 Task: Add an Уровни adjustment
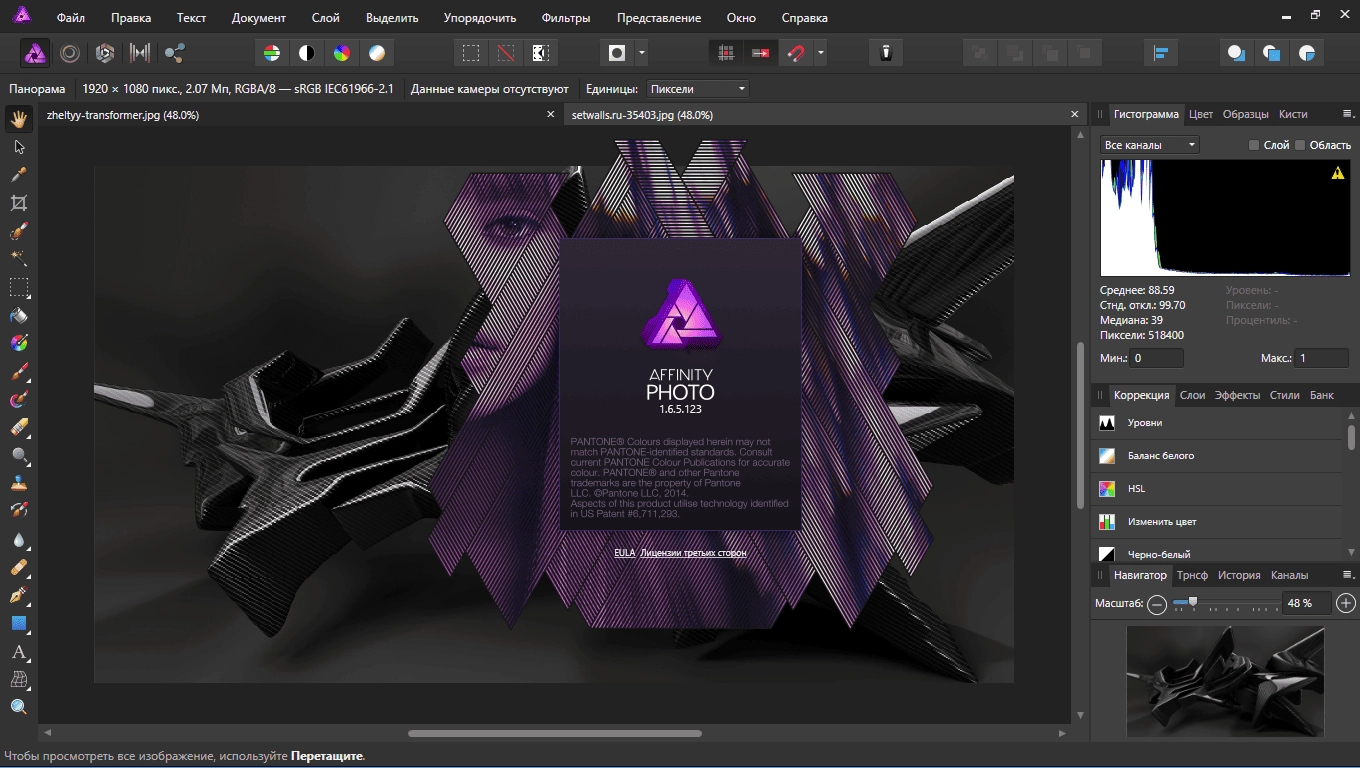coord(1218,423)
